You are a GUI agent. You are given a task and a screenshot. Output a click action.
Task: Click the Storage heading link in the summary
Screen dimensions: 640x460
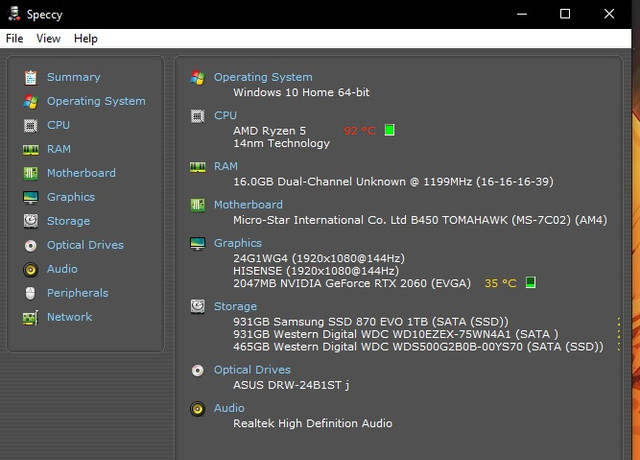pyautogui.click(x=236, y=307)
